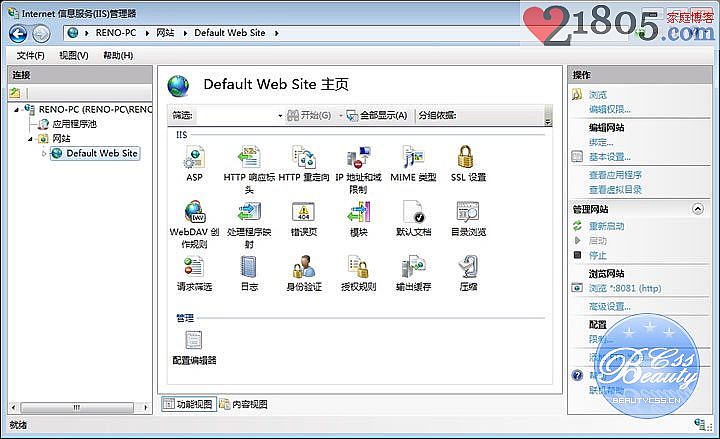Click the tree horizontal scrollbar thumb
720x439 pixels.
point(77,407)
